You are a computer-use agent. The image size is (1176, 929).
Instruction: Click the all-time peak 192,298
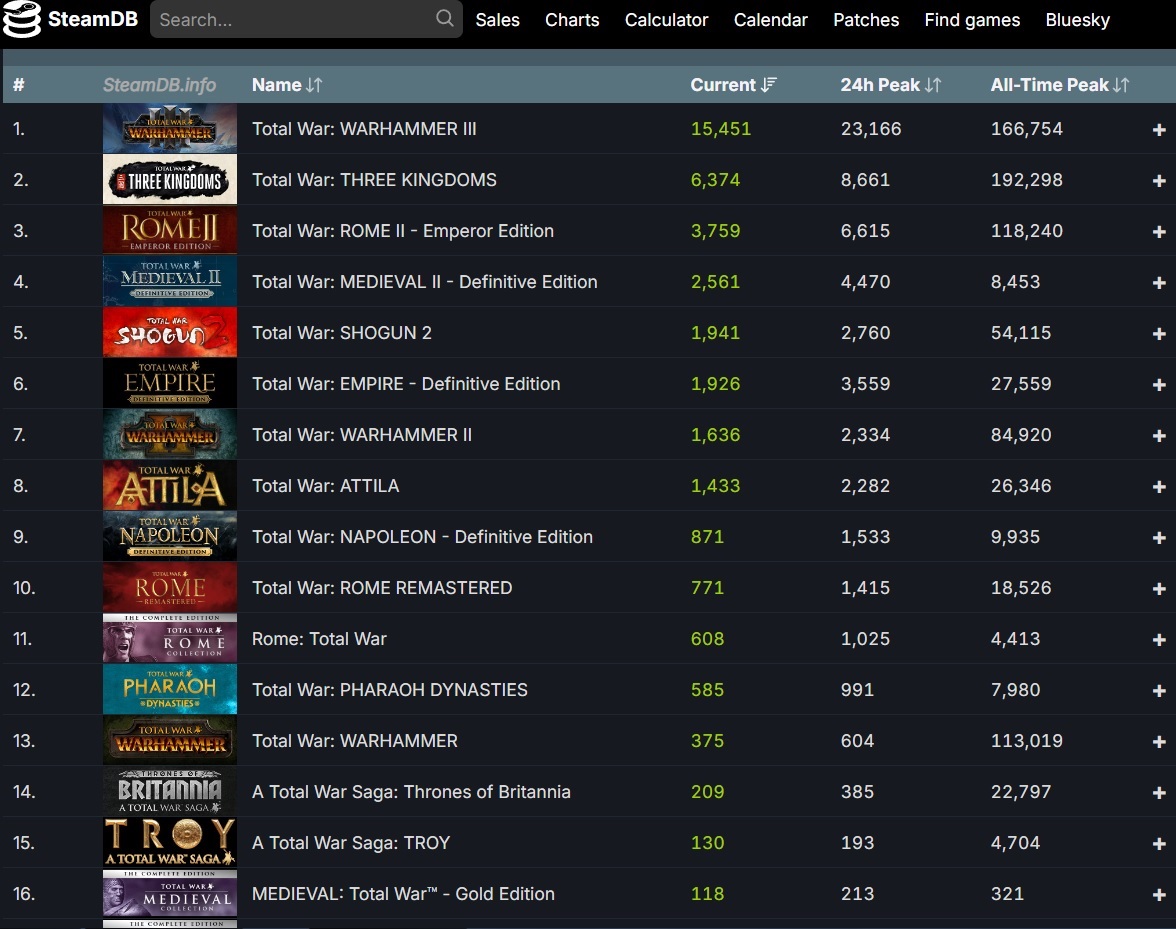(x=1027, y=180)
